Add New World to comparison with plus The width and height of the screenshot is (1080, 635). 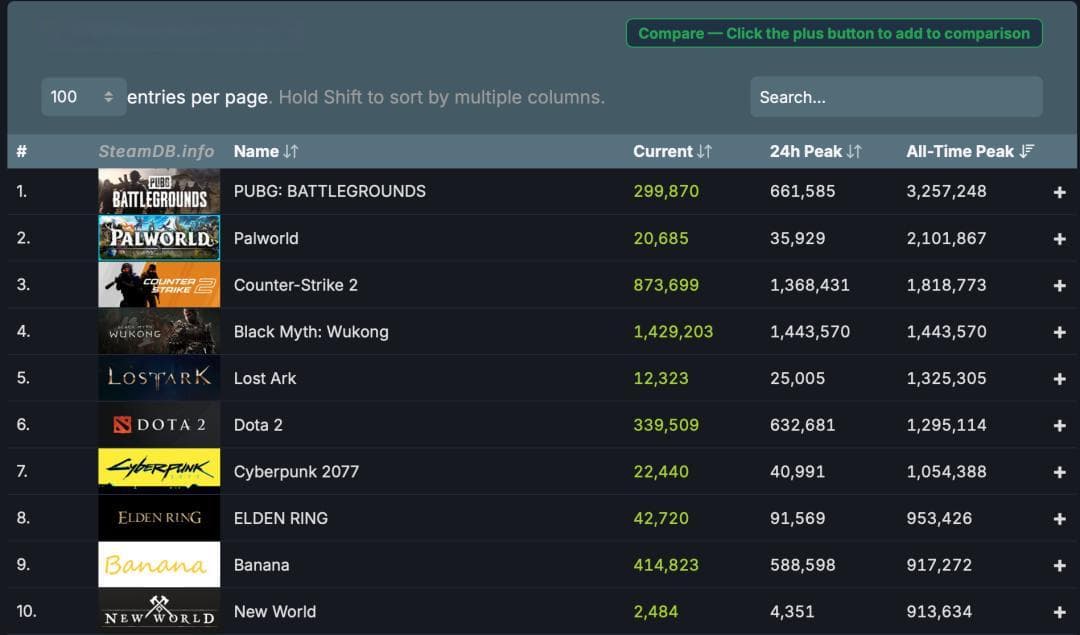[x=1059, y=612]
